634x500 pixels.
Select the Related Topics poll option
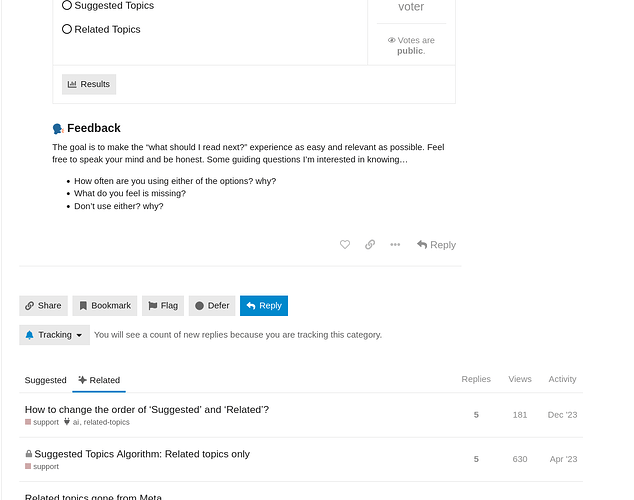[67, 29]
